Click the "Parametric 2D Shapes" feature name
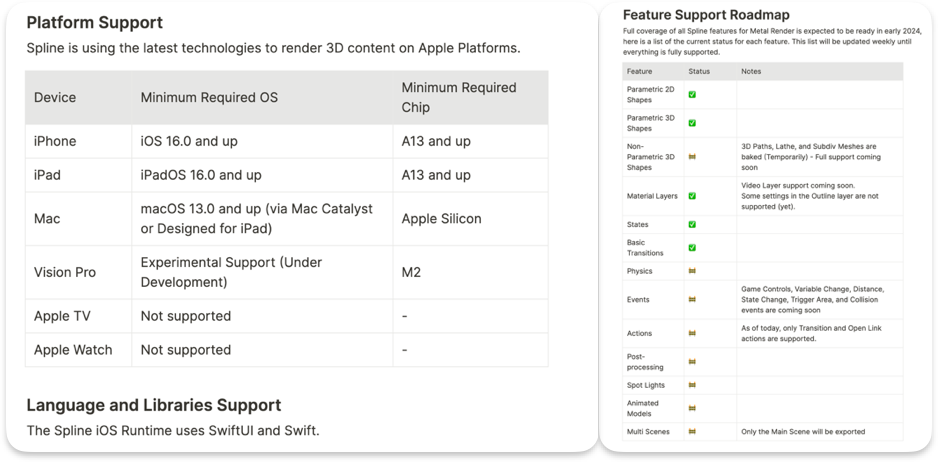Image resolution: width=938 pixels, height=462 pixels. click(x=650, y=95)
